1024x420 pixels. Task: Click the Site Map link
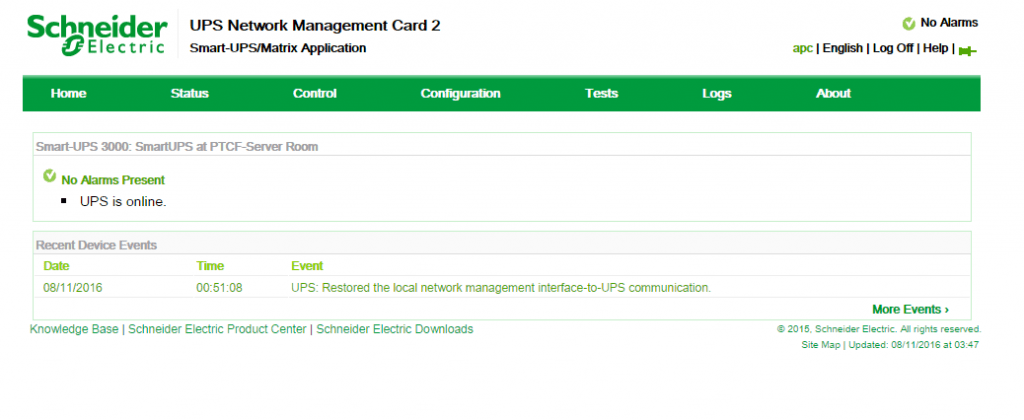[820, 345]
